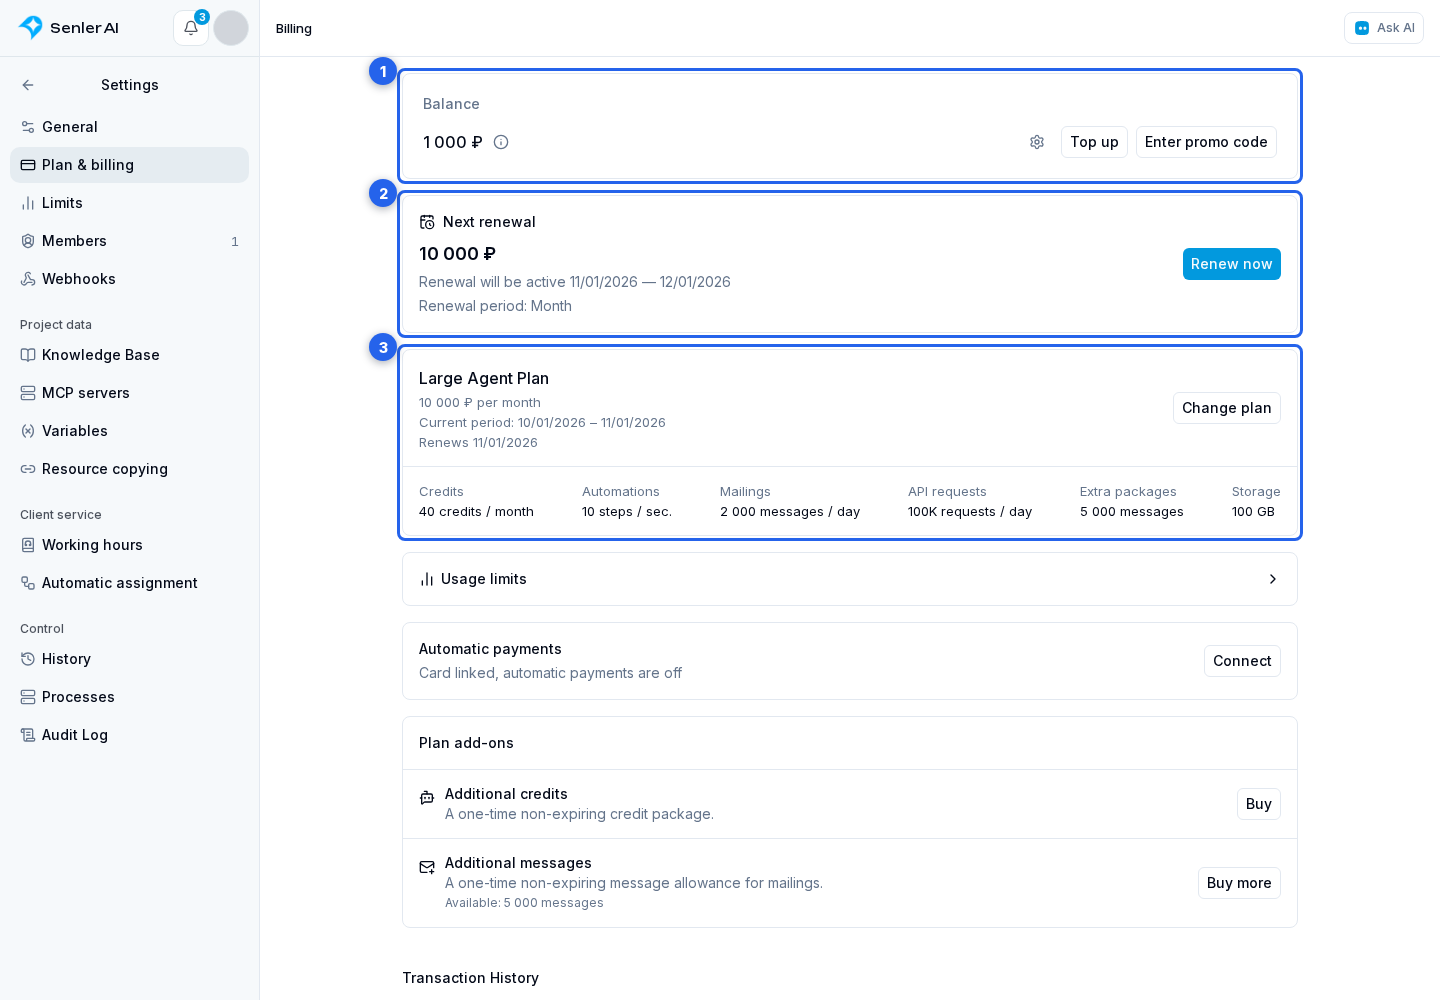Click the Next renewal calendar icon
The image size is (1440, 1000).
tap(427, 222)
